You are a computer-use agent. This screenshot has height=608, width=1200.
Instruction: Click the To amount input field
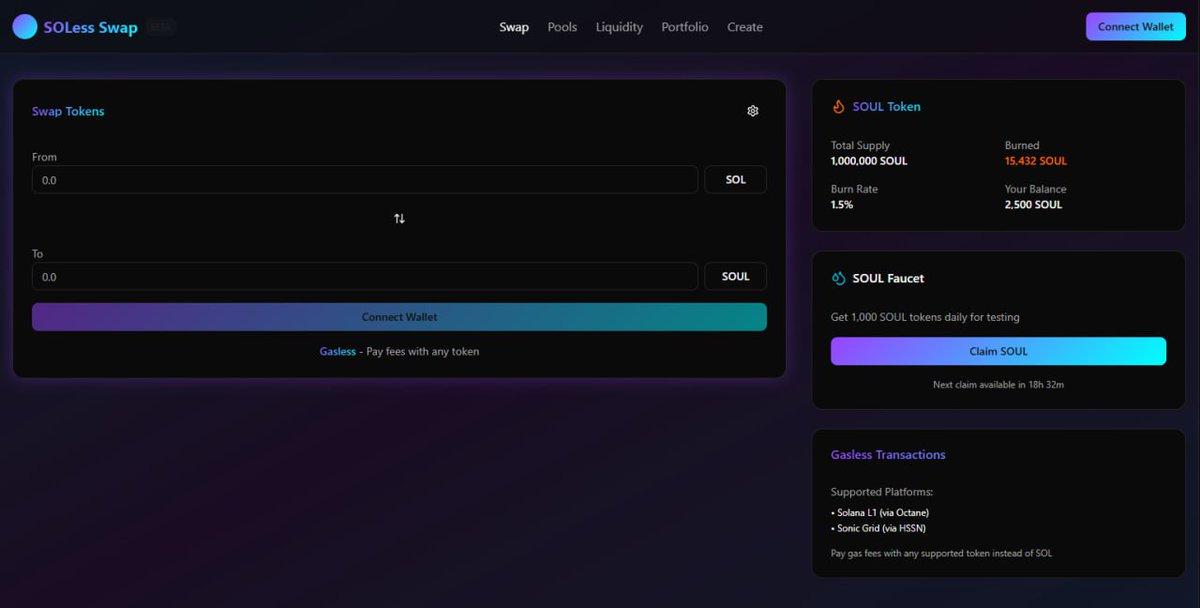pos(365,276)
